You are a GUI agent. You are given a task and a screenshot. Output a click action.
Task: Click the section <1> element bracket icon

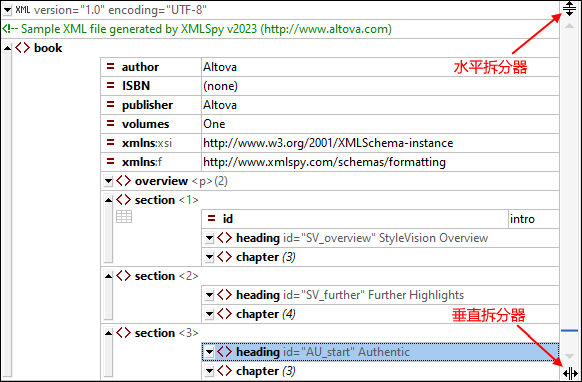pos(124,200)
